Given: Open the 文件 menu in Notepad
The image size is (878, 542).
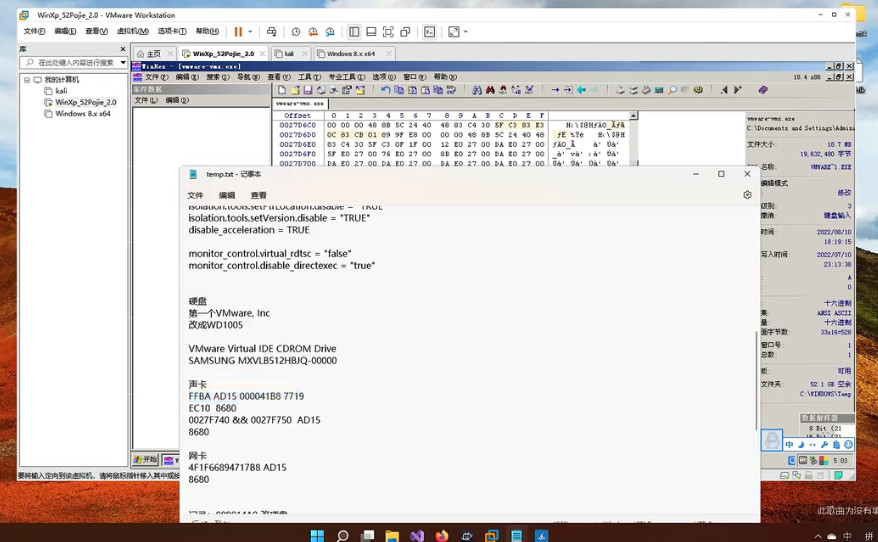Looking at the screenshot, I should tap(195, 195).
